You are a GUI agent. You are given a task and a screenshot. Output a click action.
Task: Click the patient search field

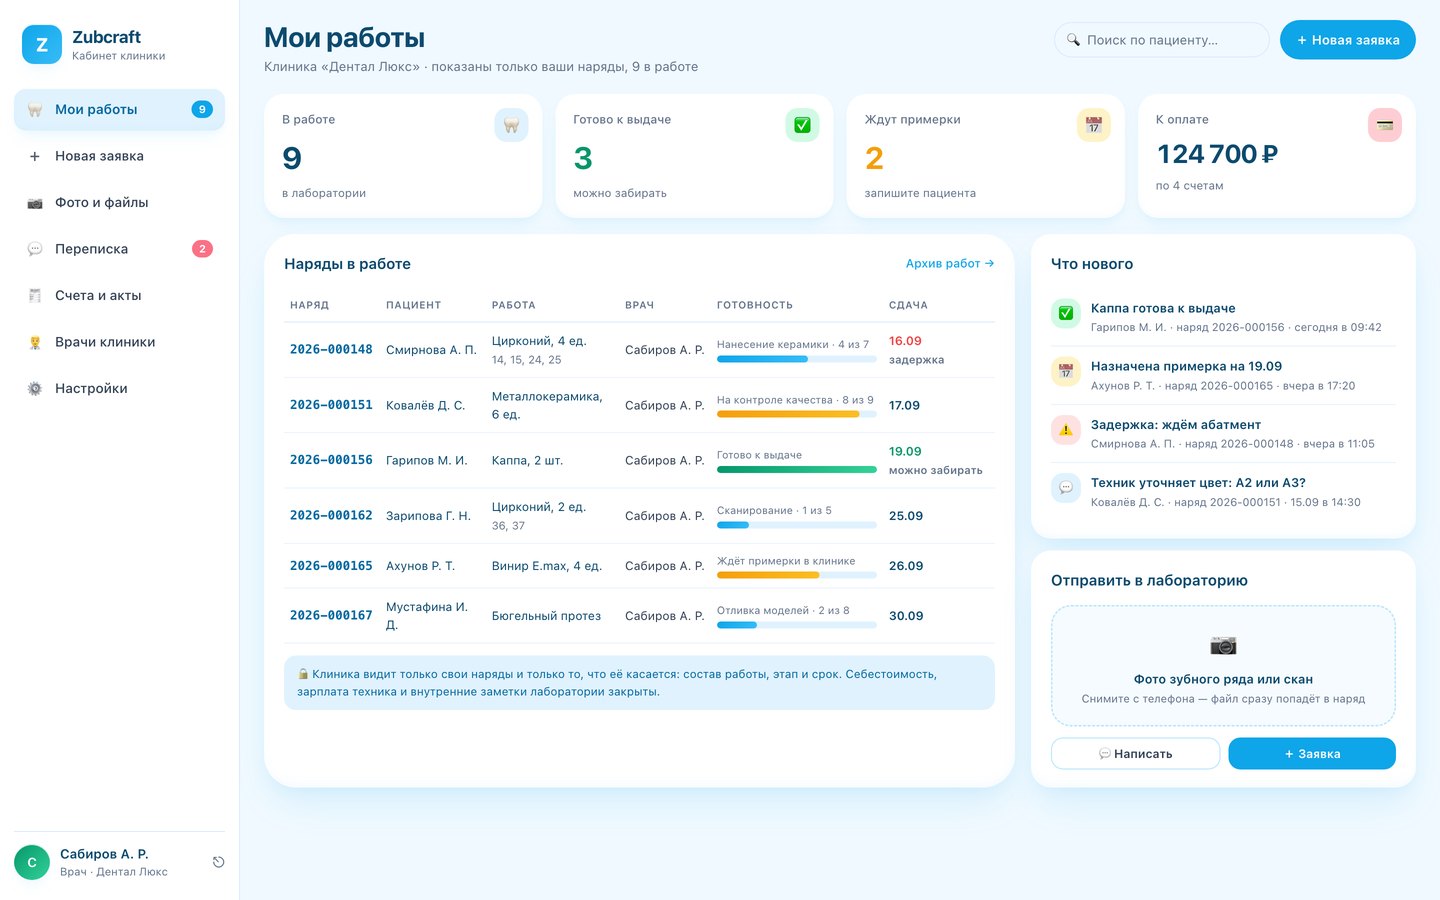pyautogui.click(x=1161, y=40)
